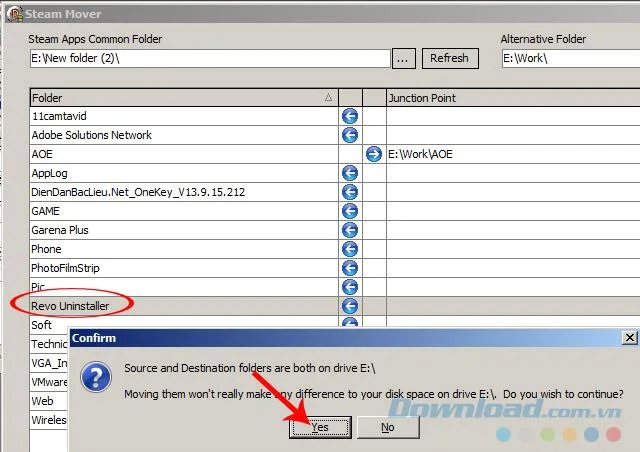Select the GAME folder row

click(184, 211)
